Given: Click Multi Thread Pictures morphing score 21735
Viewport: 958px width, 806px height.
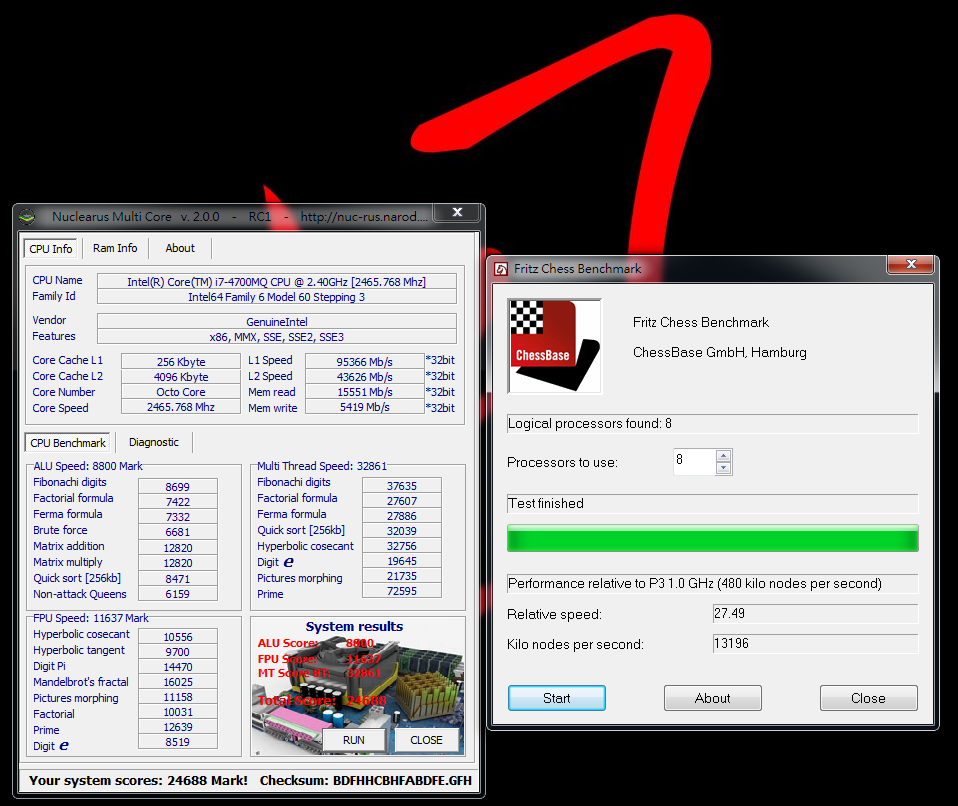Looking at the screenshot, I should 402,576.
